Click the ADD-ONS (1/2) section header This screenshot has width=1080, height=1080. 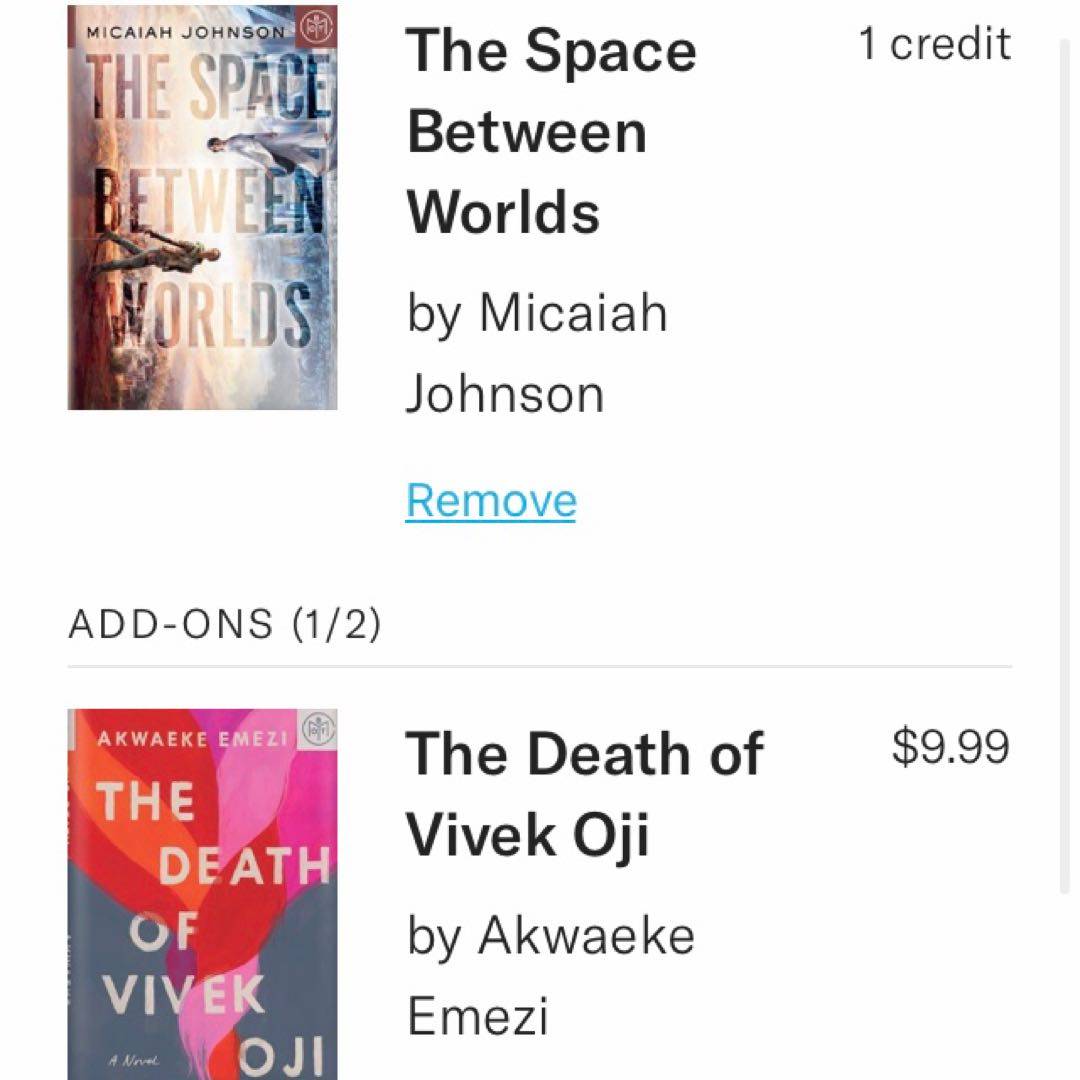(224, 624)
